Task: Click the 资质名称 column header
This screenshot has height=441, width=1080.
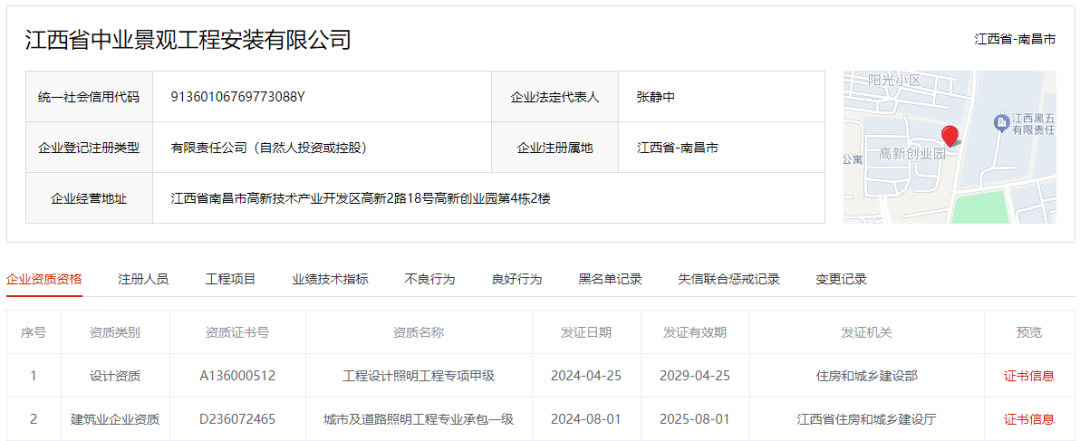Action: (x=419, y=332)
